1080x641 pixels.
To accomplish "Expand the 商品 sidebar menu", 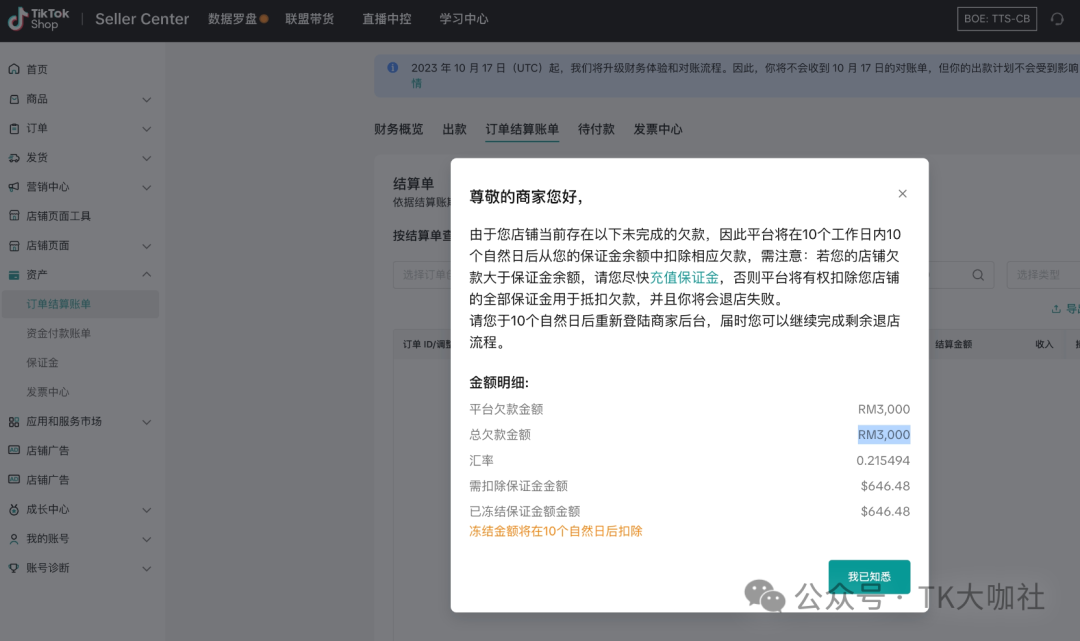I will 146,99.
